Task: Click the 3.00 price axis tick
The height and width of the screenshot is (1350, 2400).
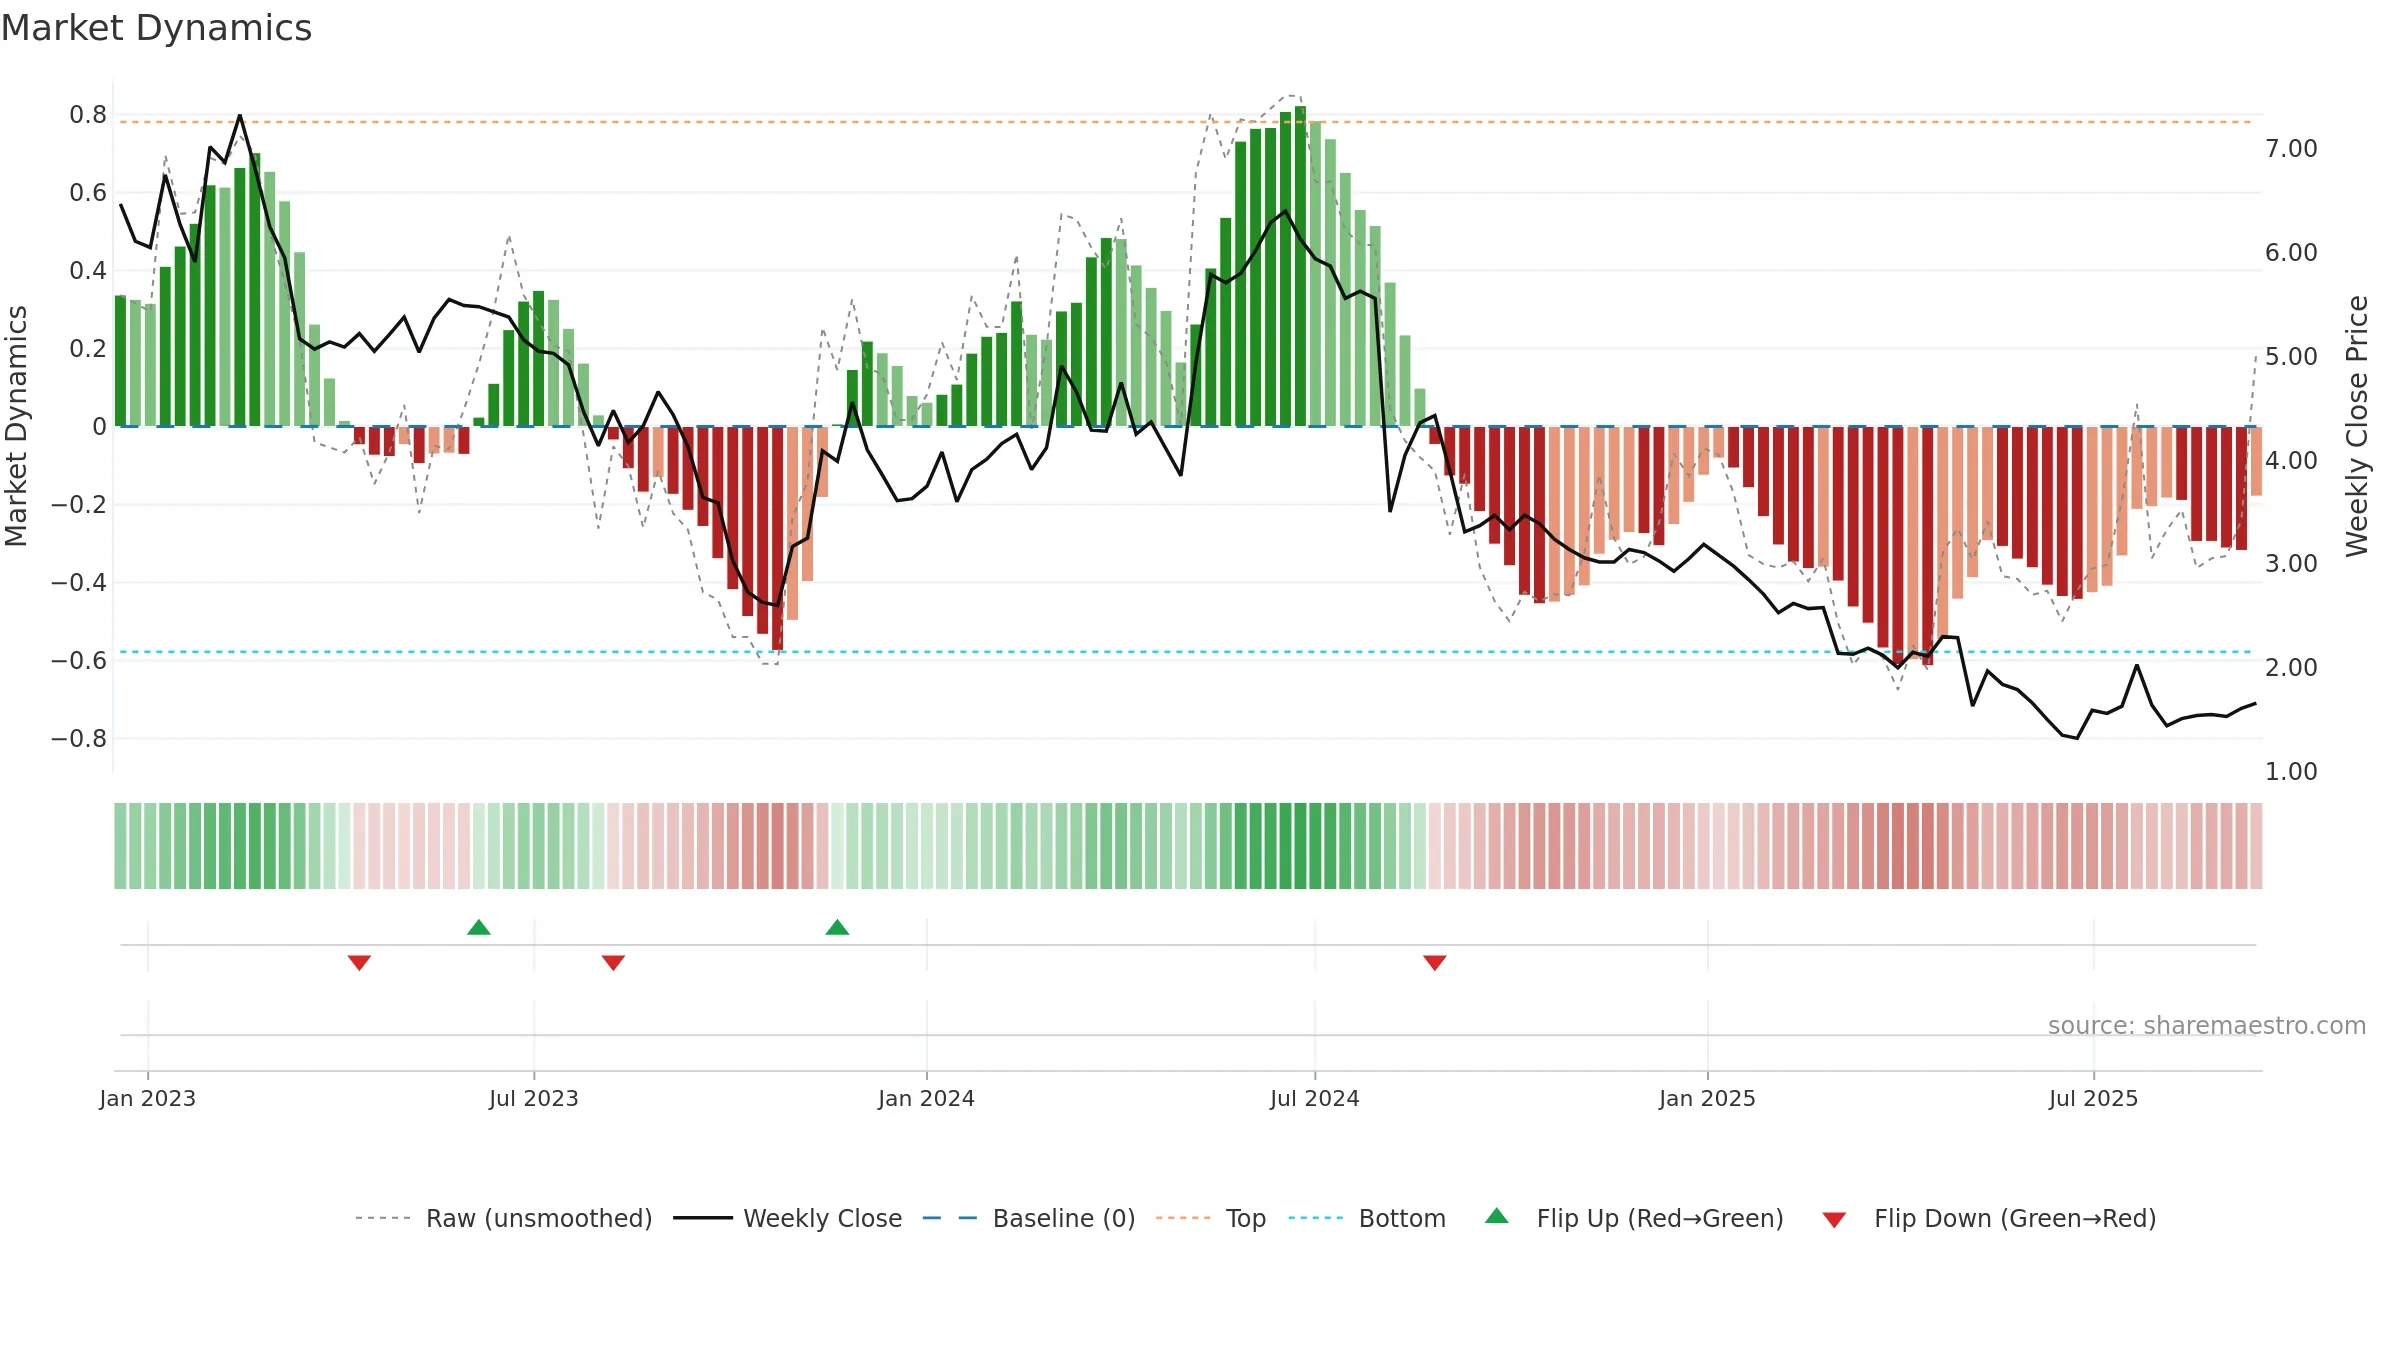Action: (2292, 564)
